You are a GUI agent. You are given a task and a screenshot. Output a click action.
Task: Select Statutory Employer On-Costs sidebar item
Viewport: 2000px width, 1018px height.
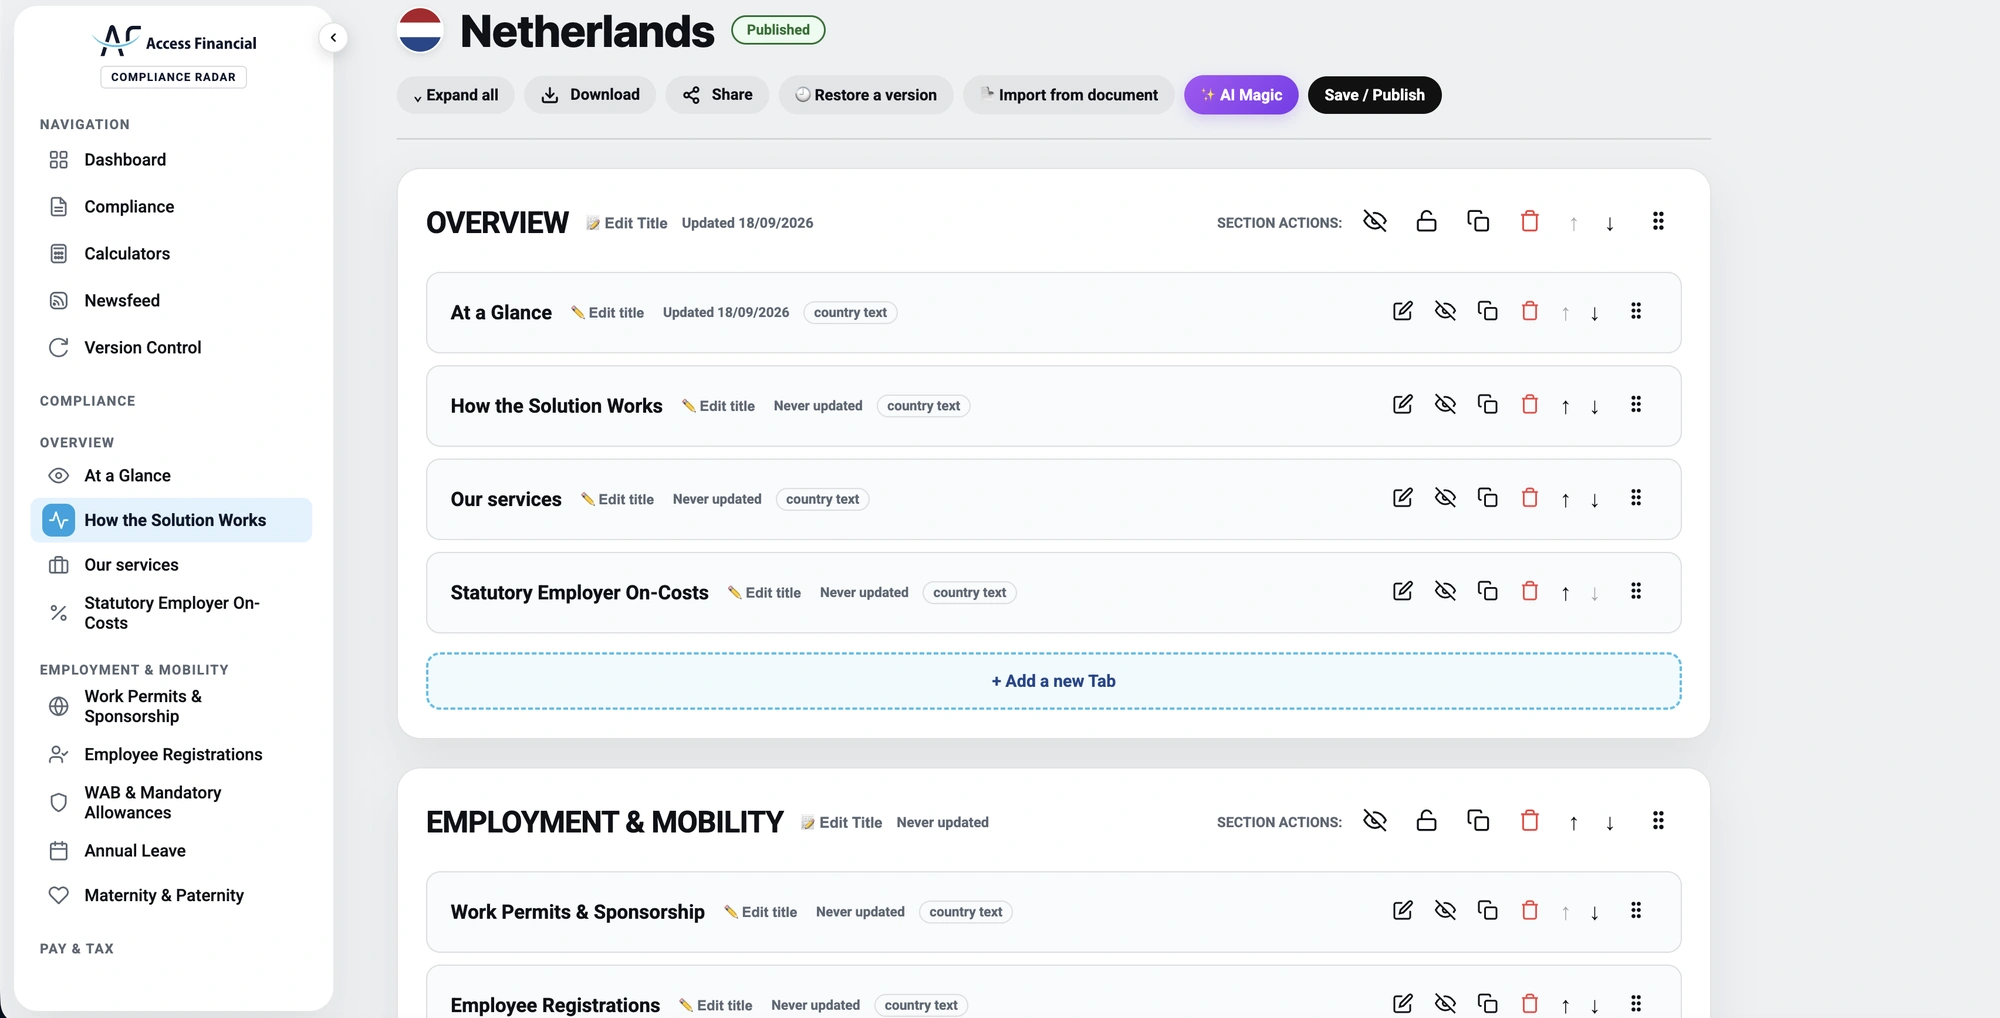pos(171,613)
